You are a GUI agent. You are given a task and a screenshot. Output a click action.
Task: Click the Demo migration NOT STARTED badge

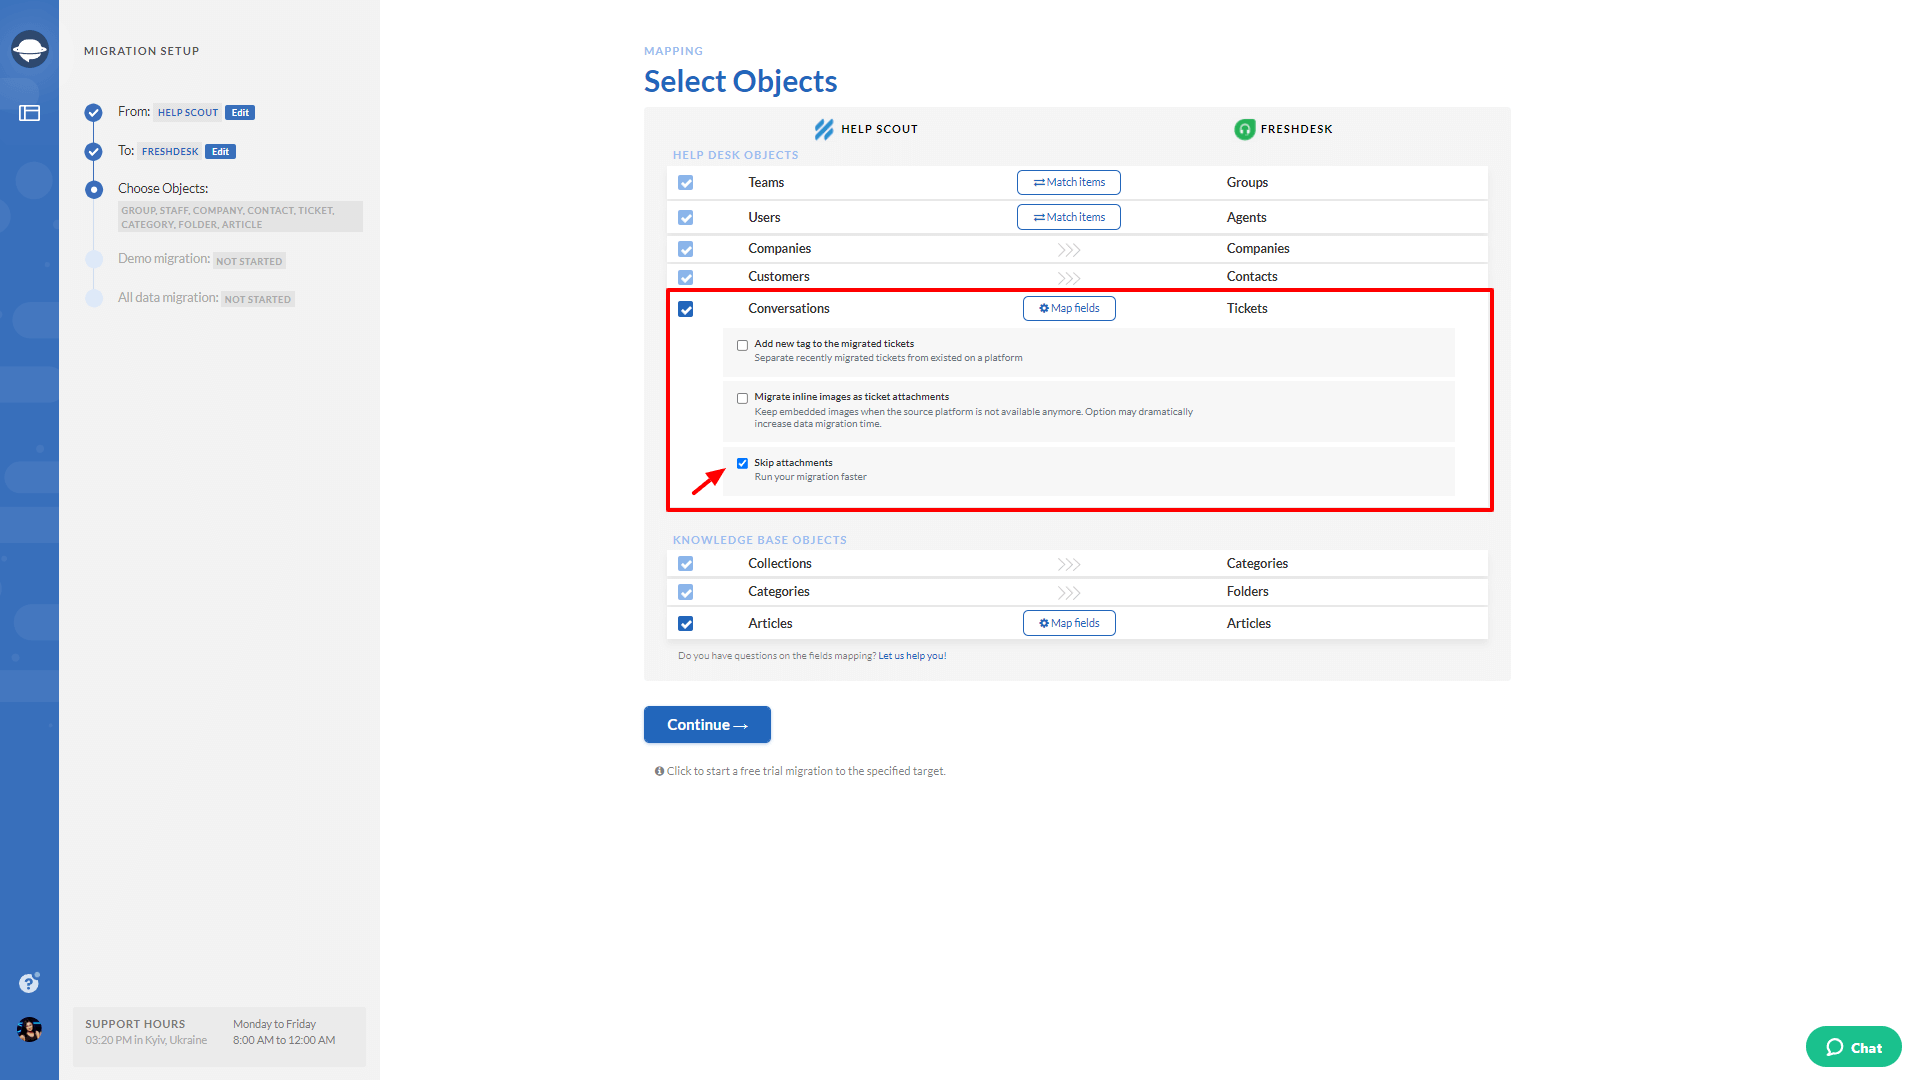tap(249, 261)
